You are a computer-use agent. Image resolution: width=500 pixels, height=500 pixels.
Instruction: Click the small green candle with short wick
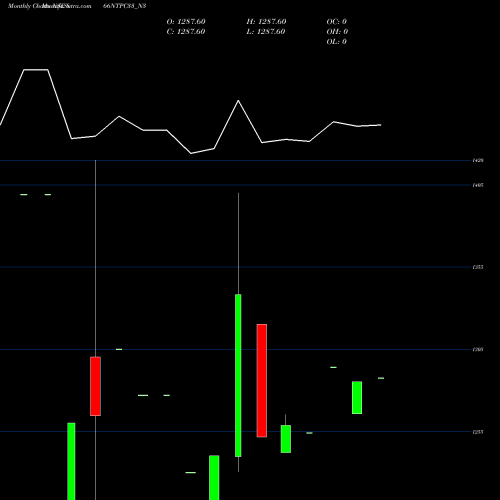click(286, 439)
